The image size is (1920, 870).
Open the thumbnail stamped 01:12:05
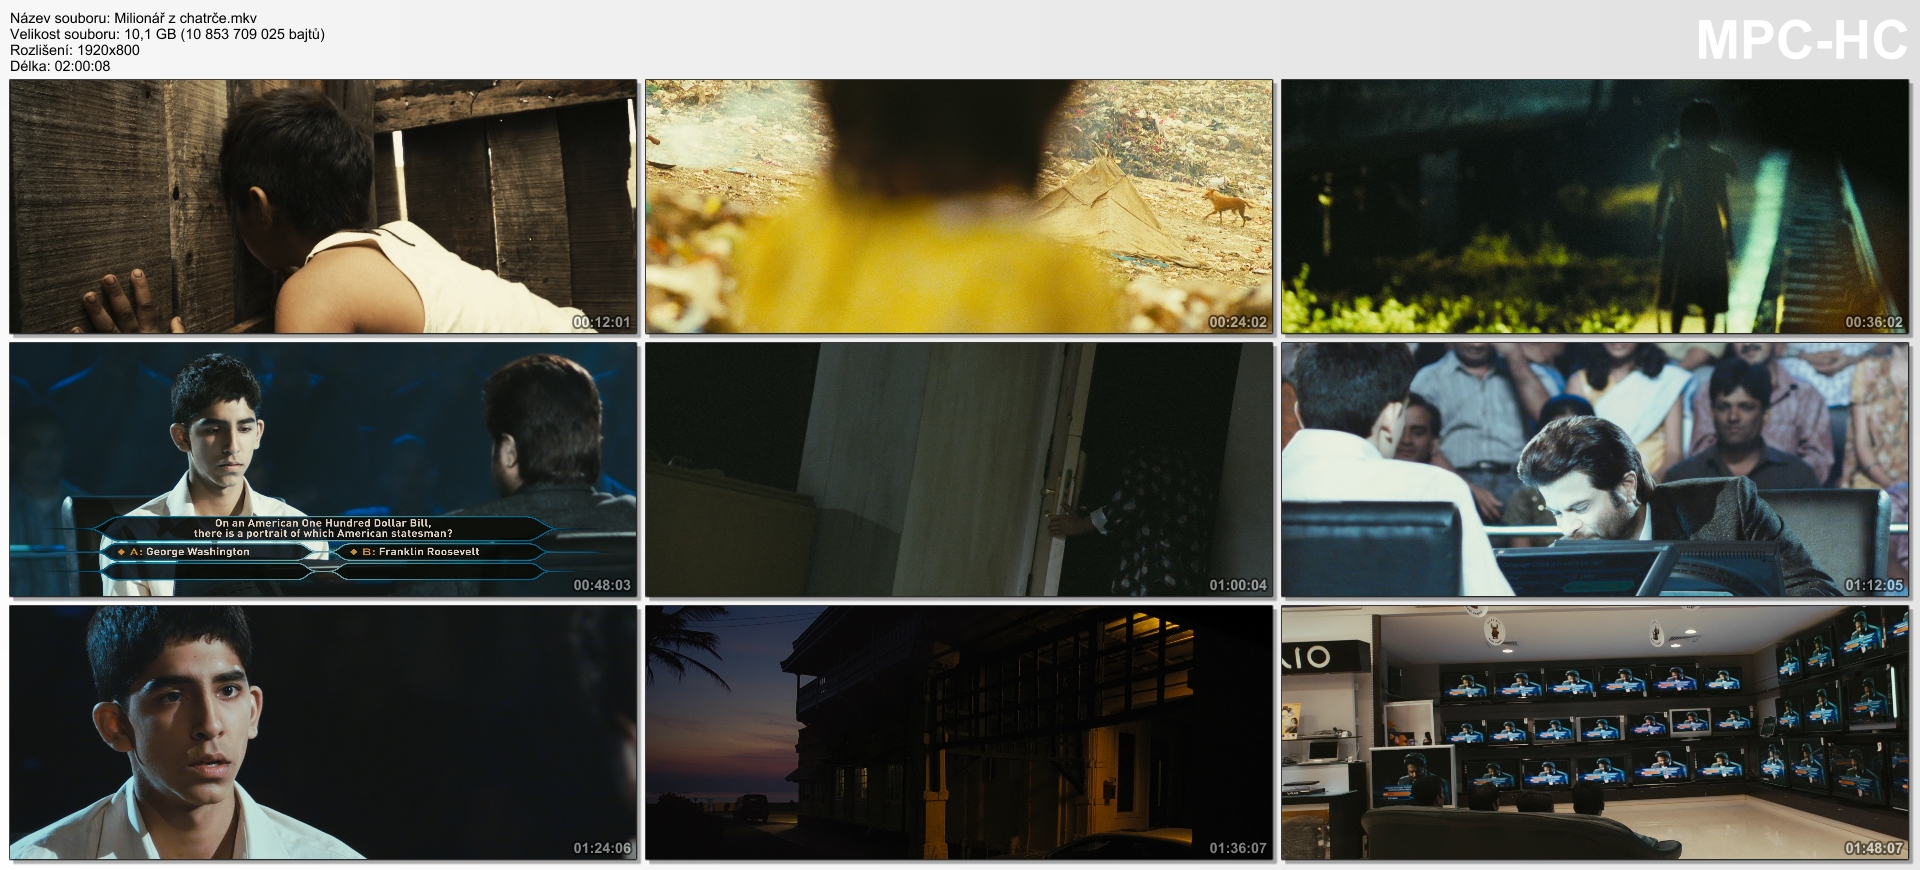tap(1595, 470)
